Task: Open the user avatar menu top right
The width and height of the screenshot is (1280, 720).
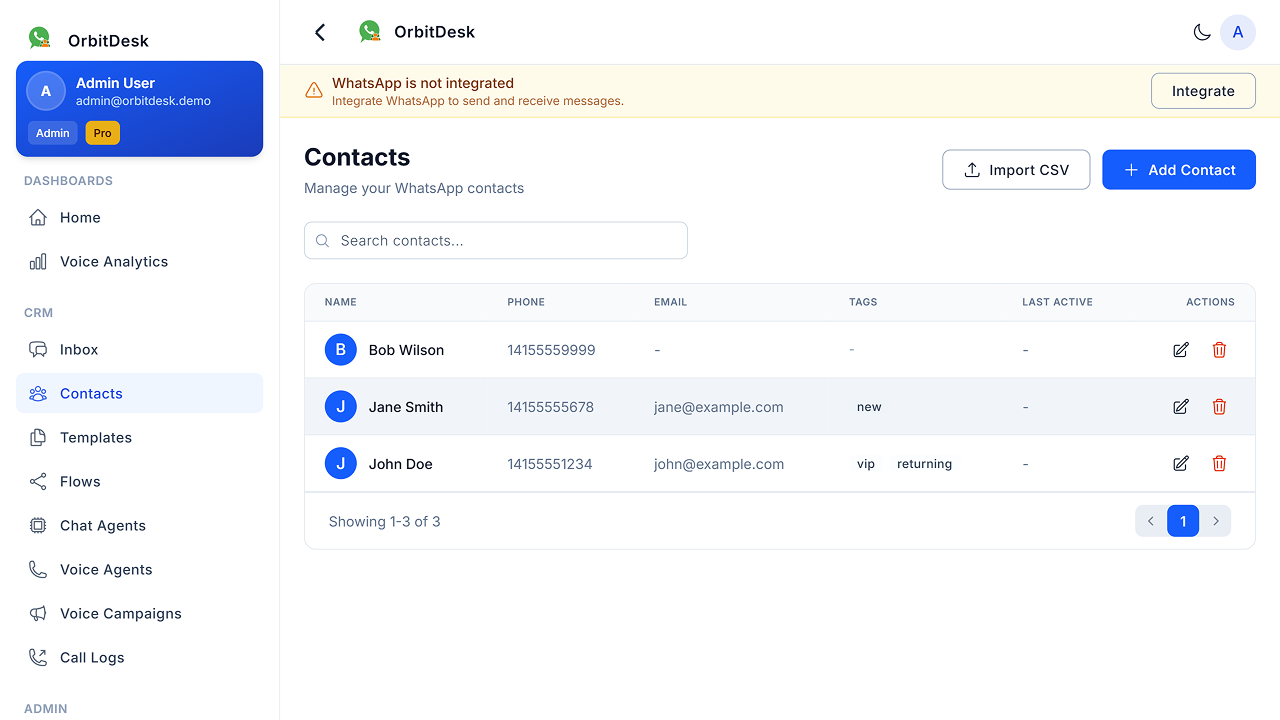Action: pyautogui.click(x=1238, y=32)
